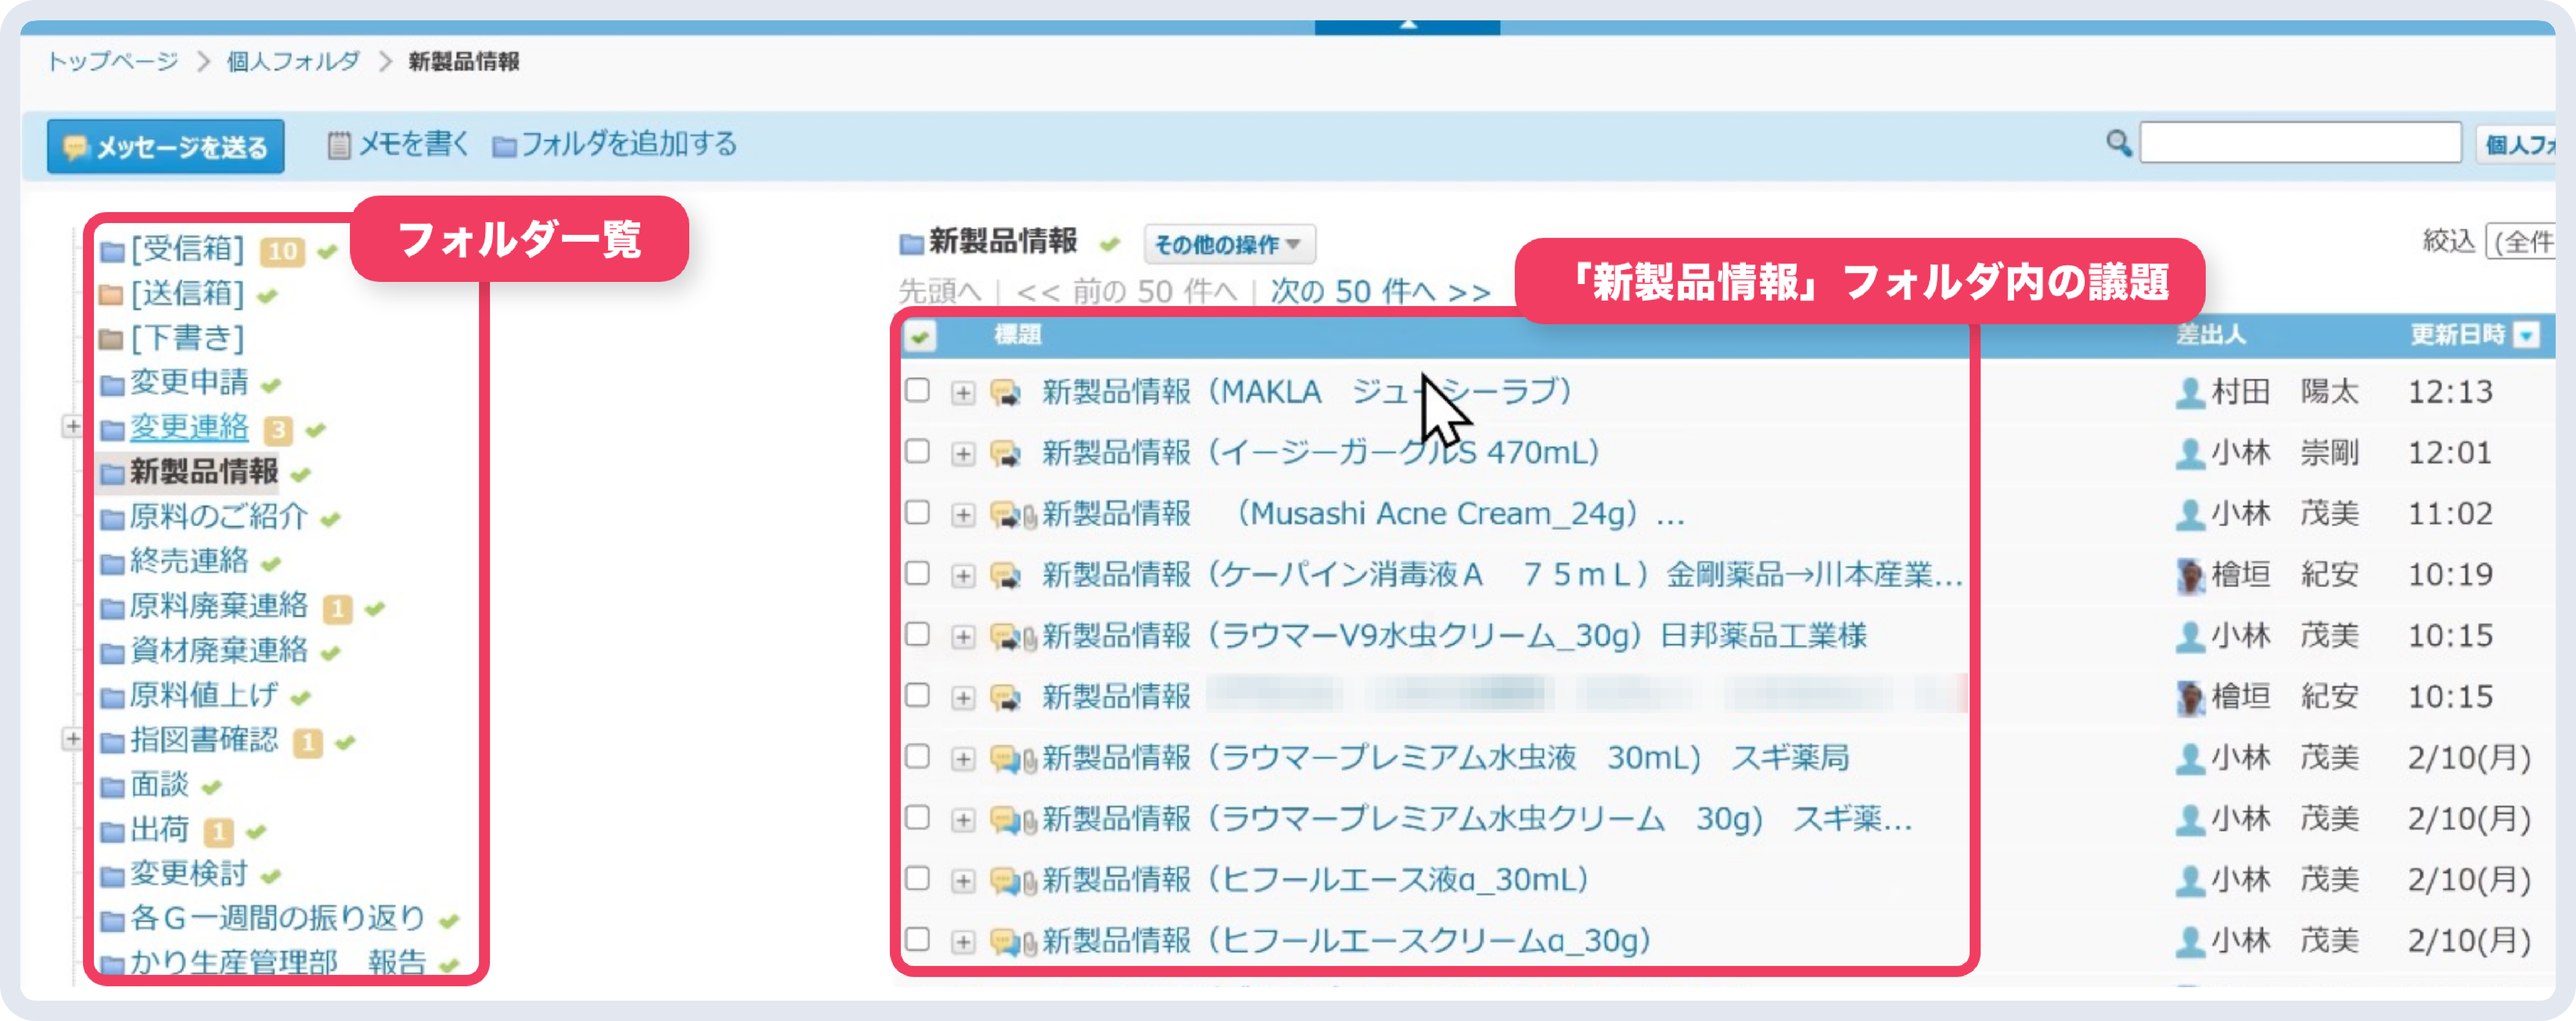The image size is (2576, 1021).
Task: Click attachment message icon of ラウマーV9 row
Action: pyautogui.click(x=1013, y=637)
